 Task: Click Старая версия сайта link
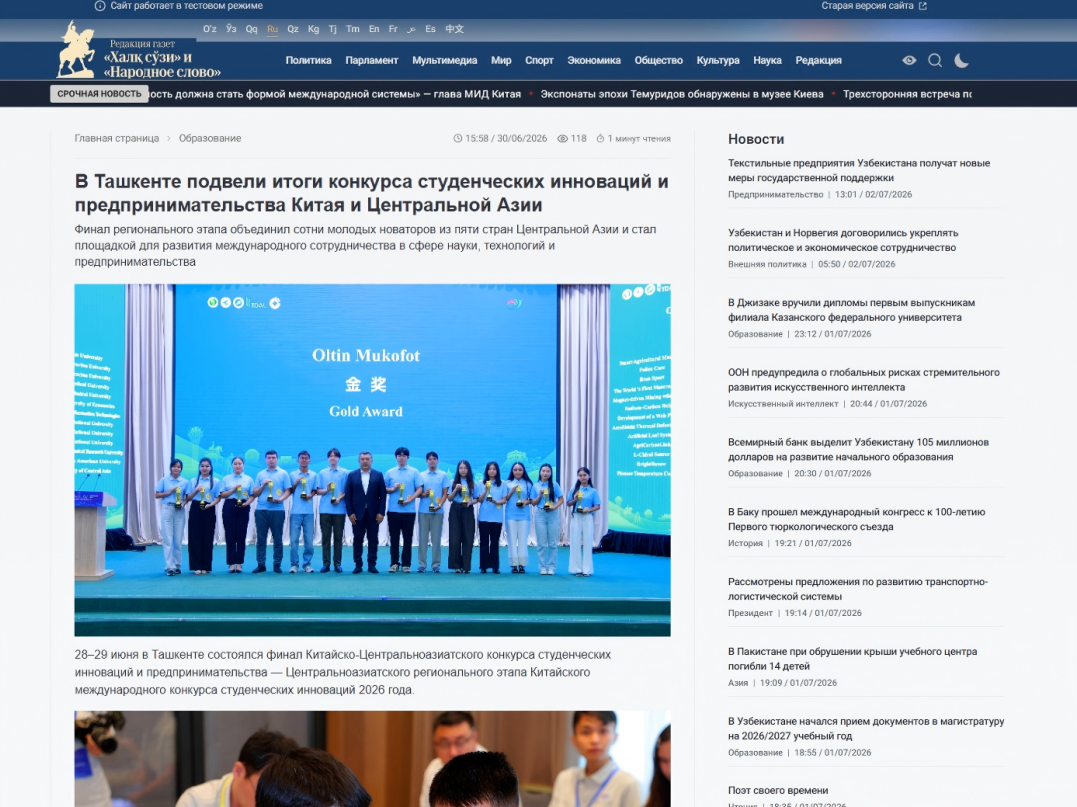[867, 5]
